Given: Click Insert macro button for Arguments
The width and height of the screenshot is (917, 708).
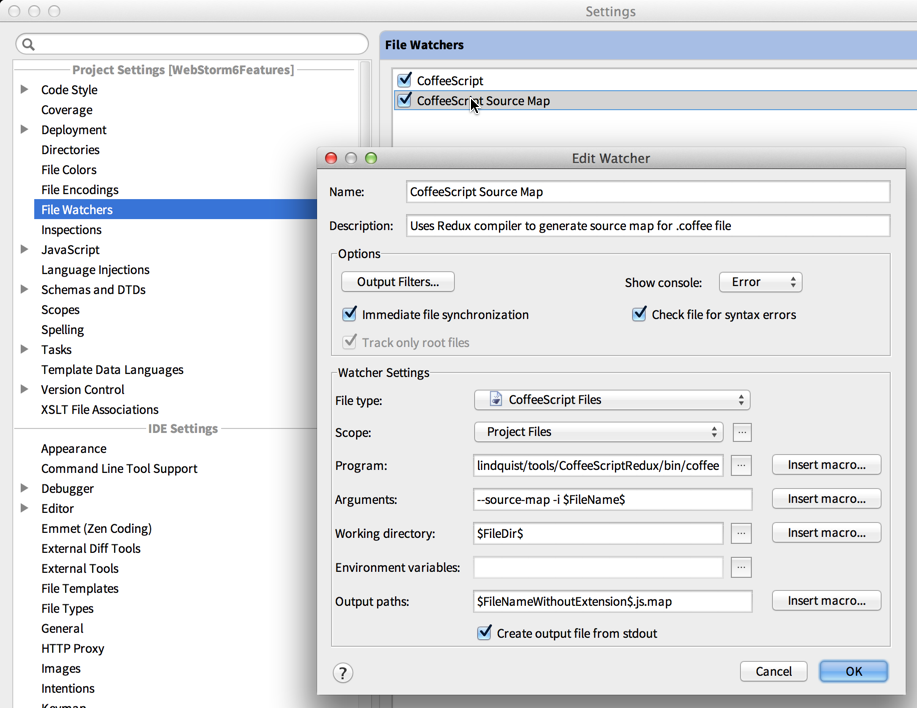Looking at the screenshot, I should (x=826, y=499).
